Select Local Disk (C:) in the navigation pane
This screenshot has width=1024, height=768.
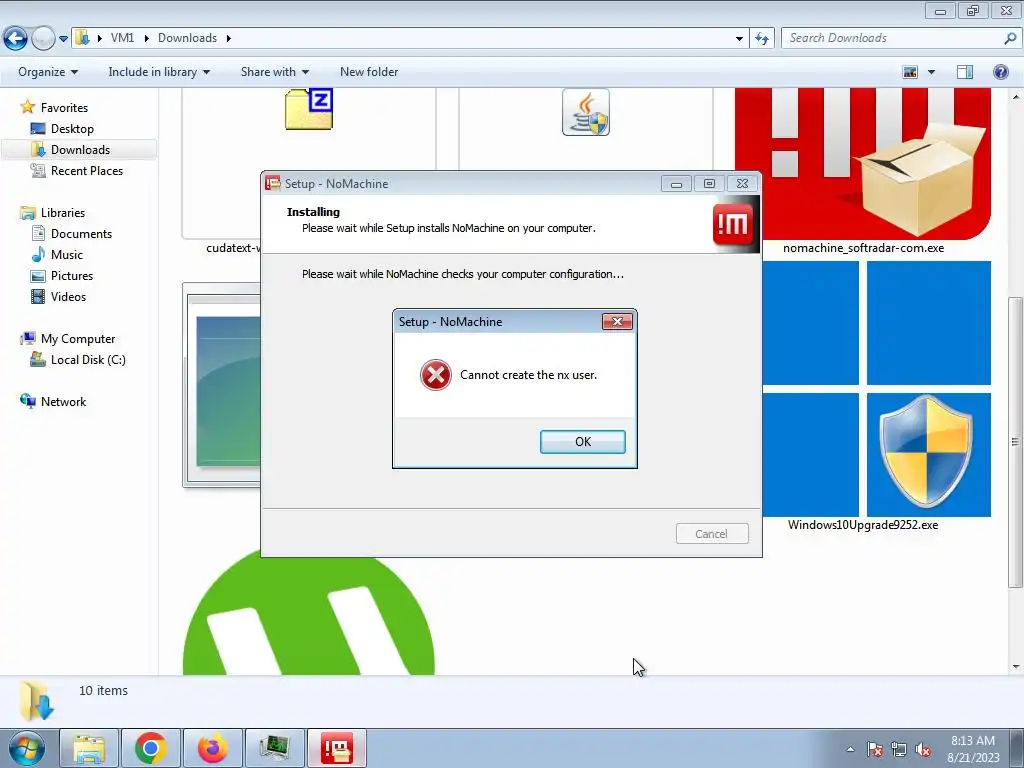point(88,360)
